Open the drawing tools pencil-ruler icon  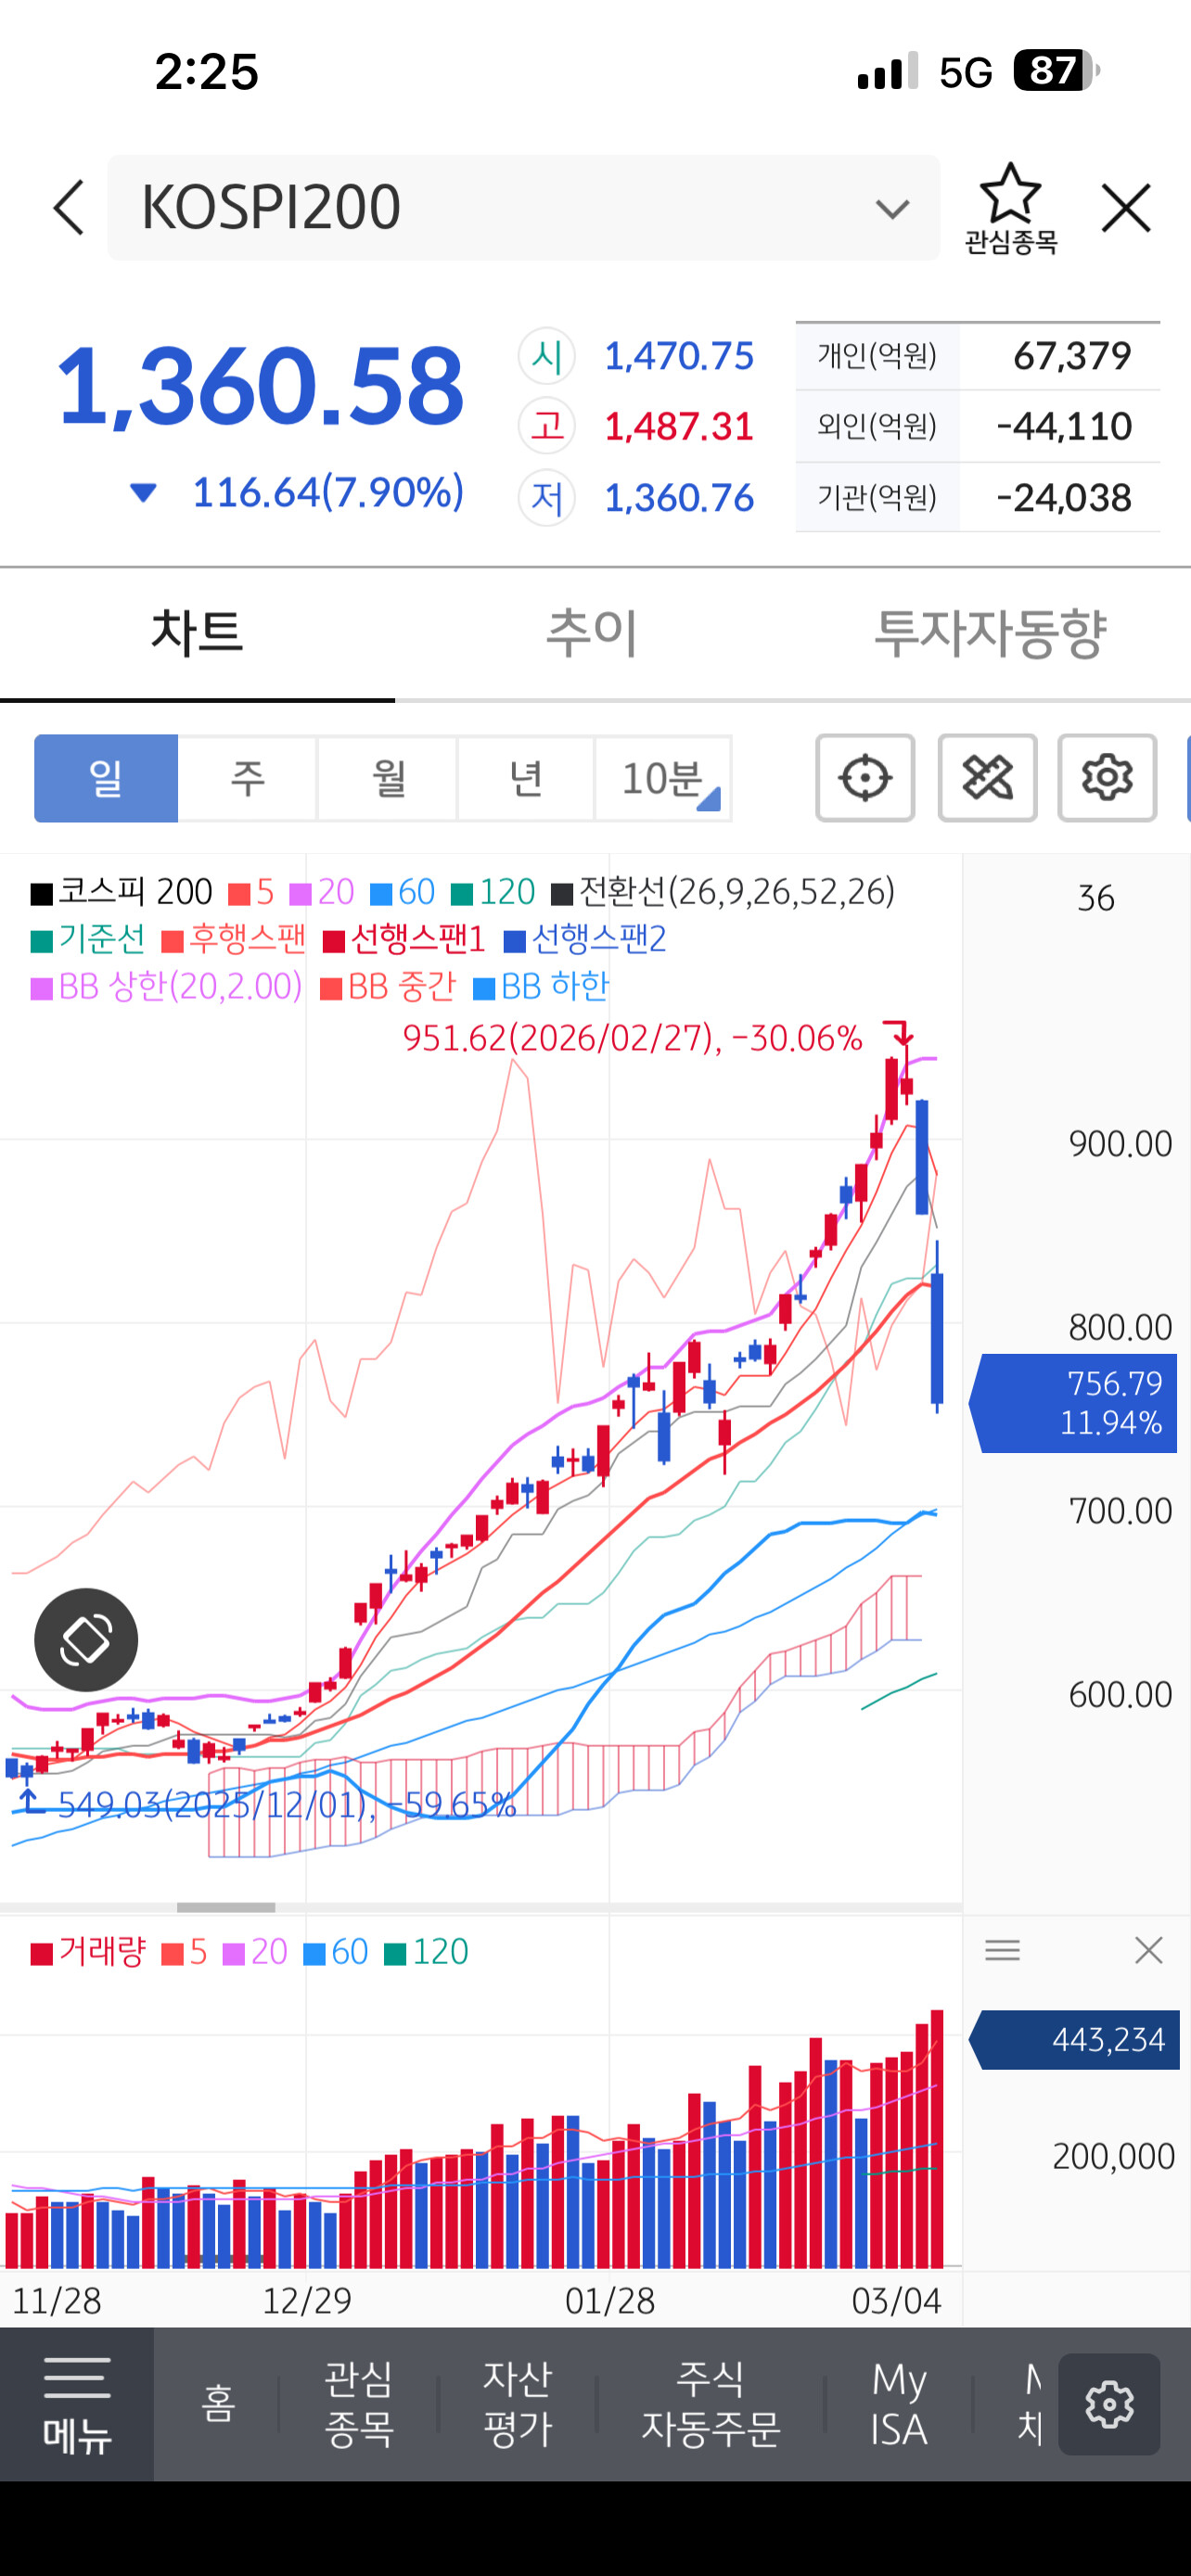(x=987, y=778)
